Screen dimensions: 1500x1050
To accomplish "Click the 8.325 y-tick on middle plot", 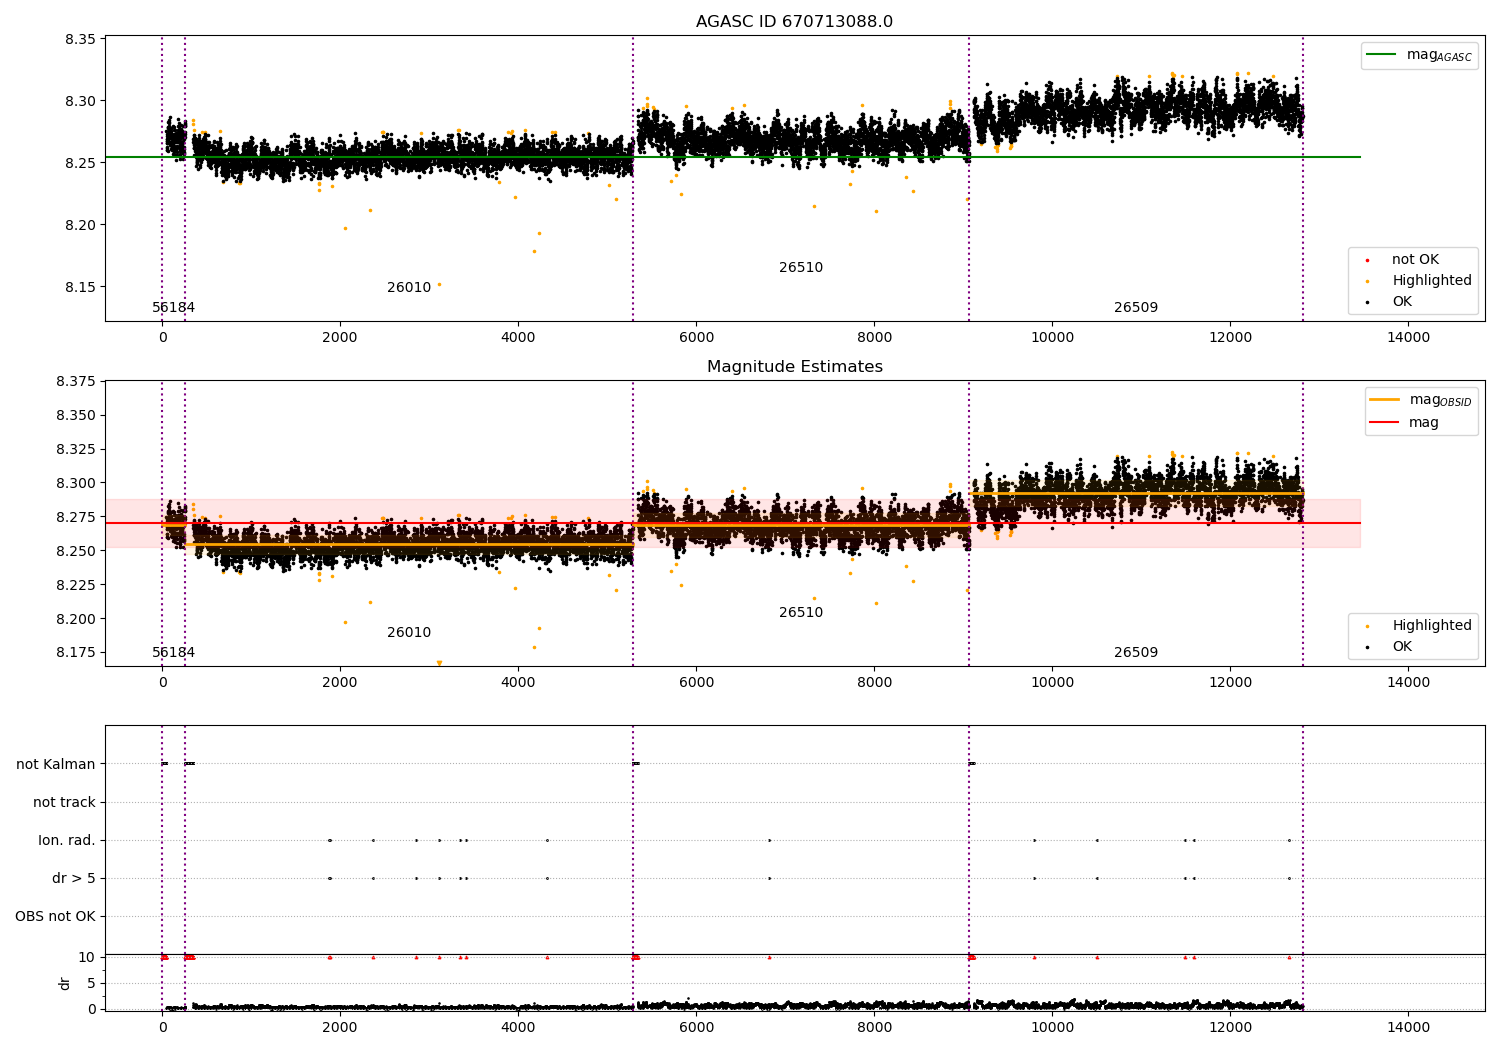I will pos(77,450).
